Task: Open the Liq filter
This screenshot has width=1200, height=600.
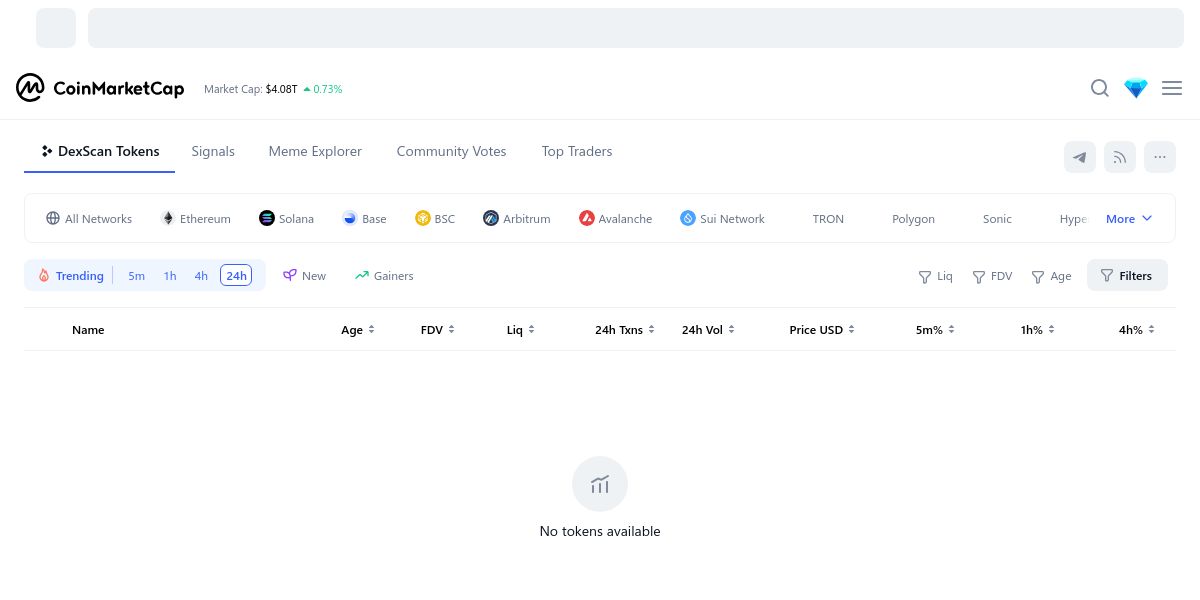Action: (936, 276)
